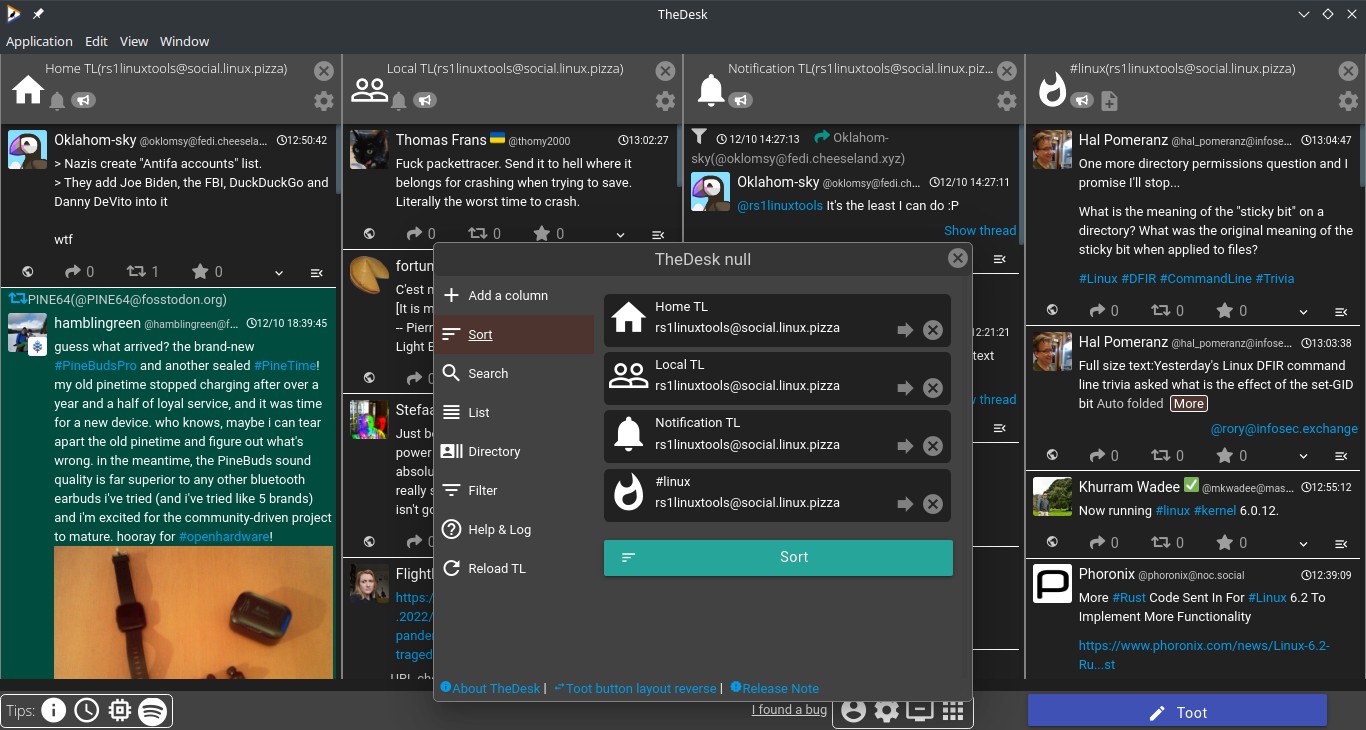Toggle the notification bell in Local TL header
Viewport: 1366px width, 730px height.
(399, 101)
